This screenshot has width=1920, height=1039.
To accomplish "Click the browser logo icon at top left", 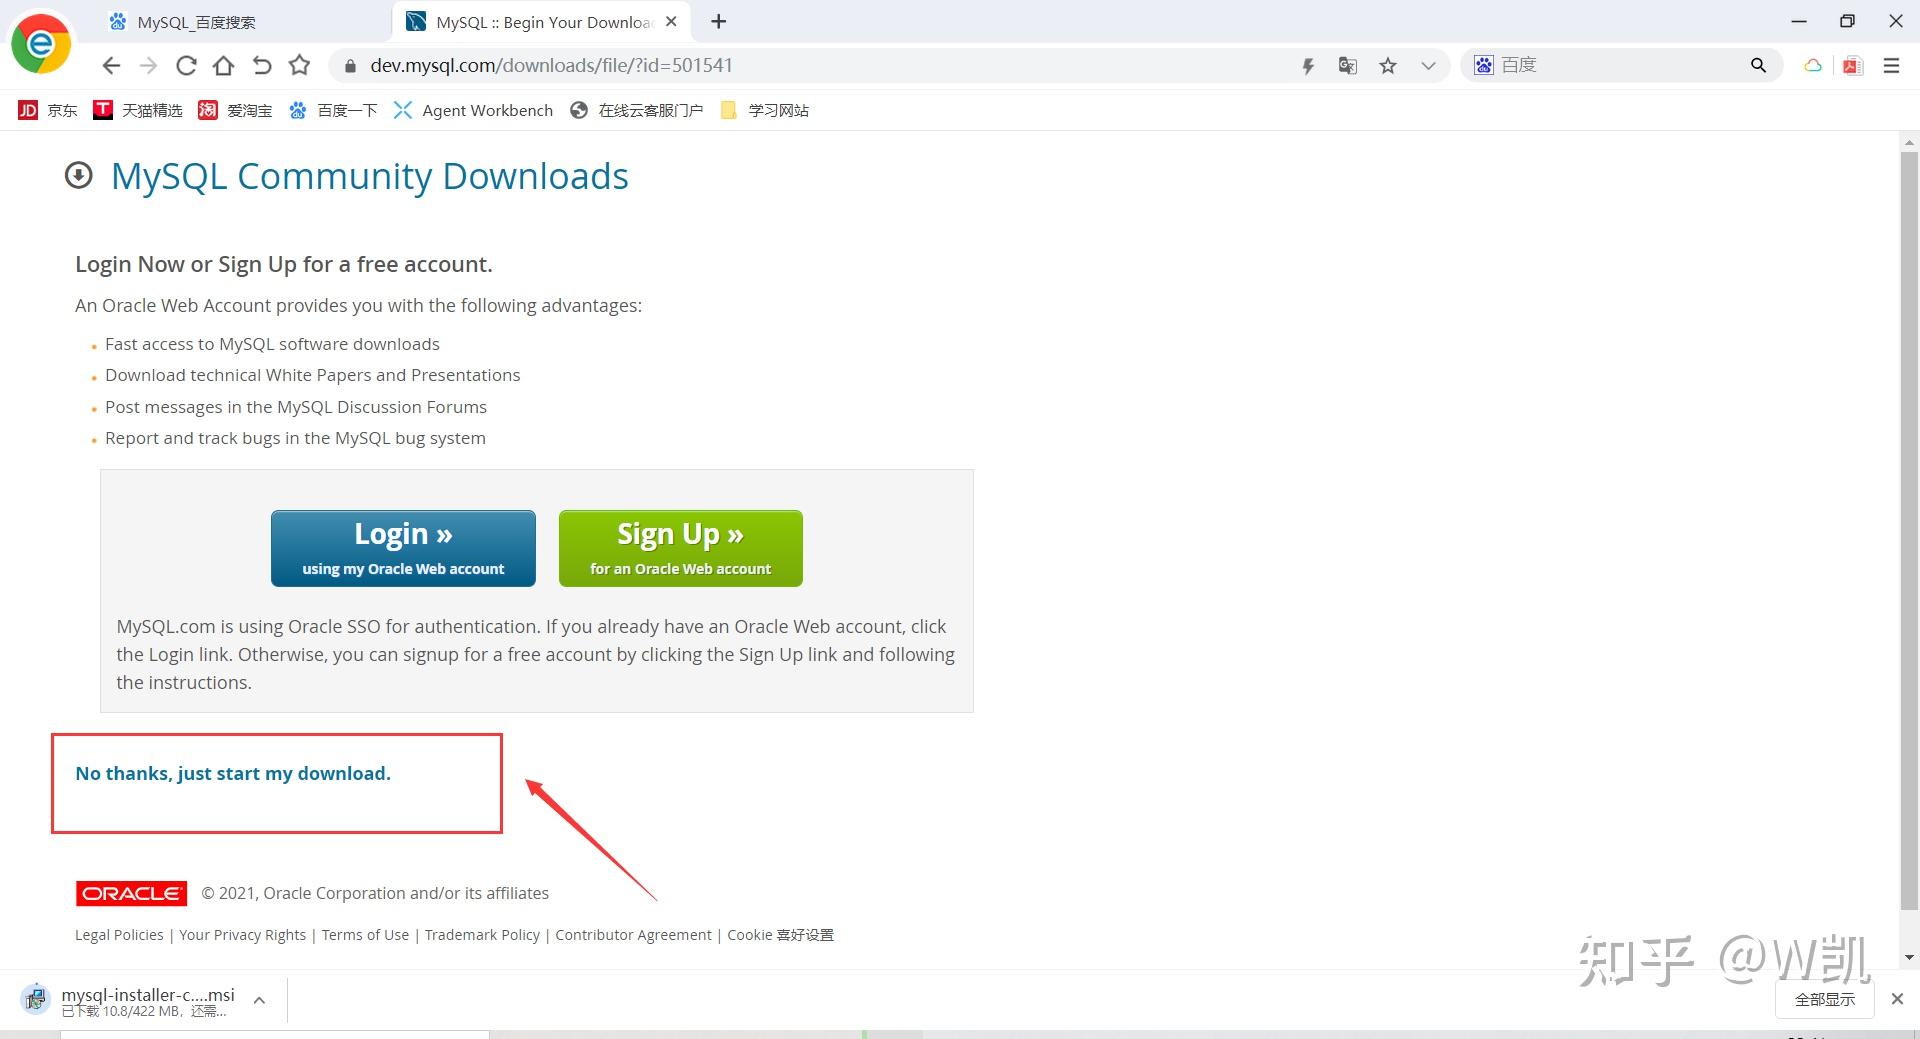I will click(x=41, y=44).
